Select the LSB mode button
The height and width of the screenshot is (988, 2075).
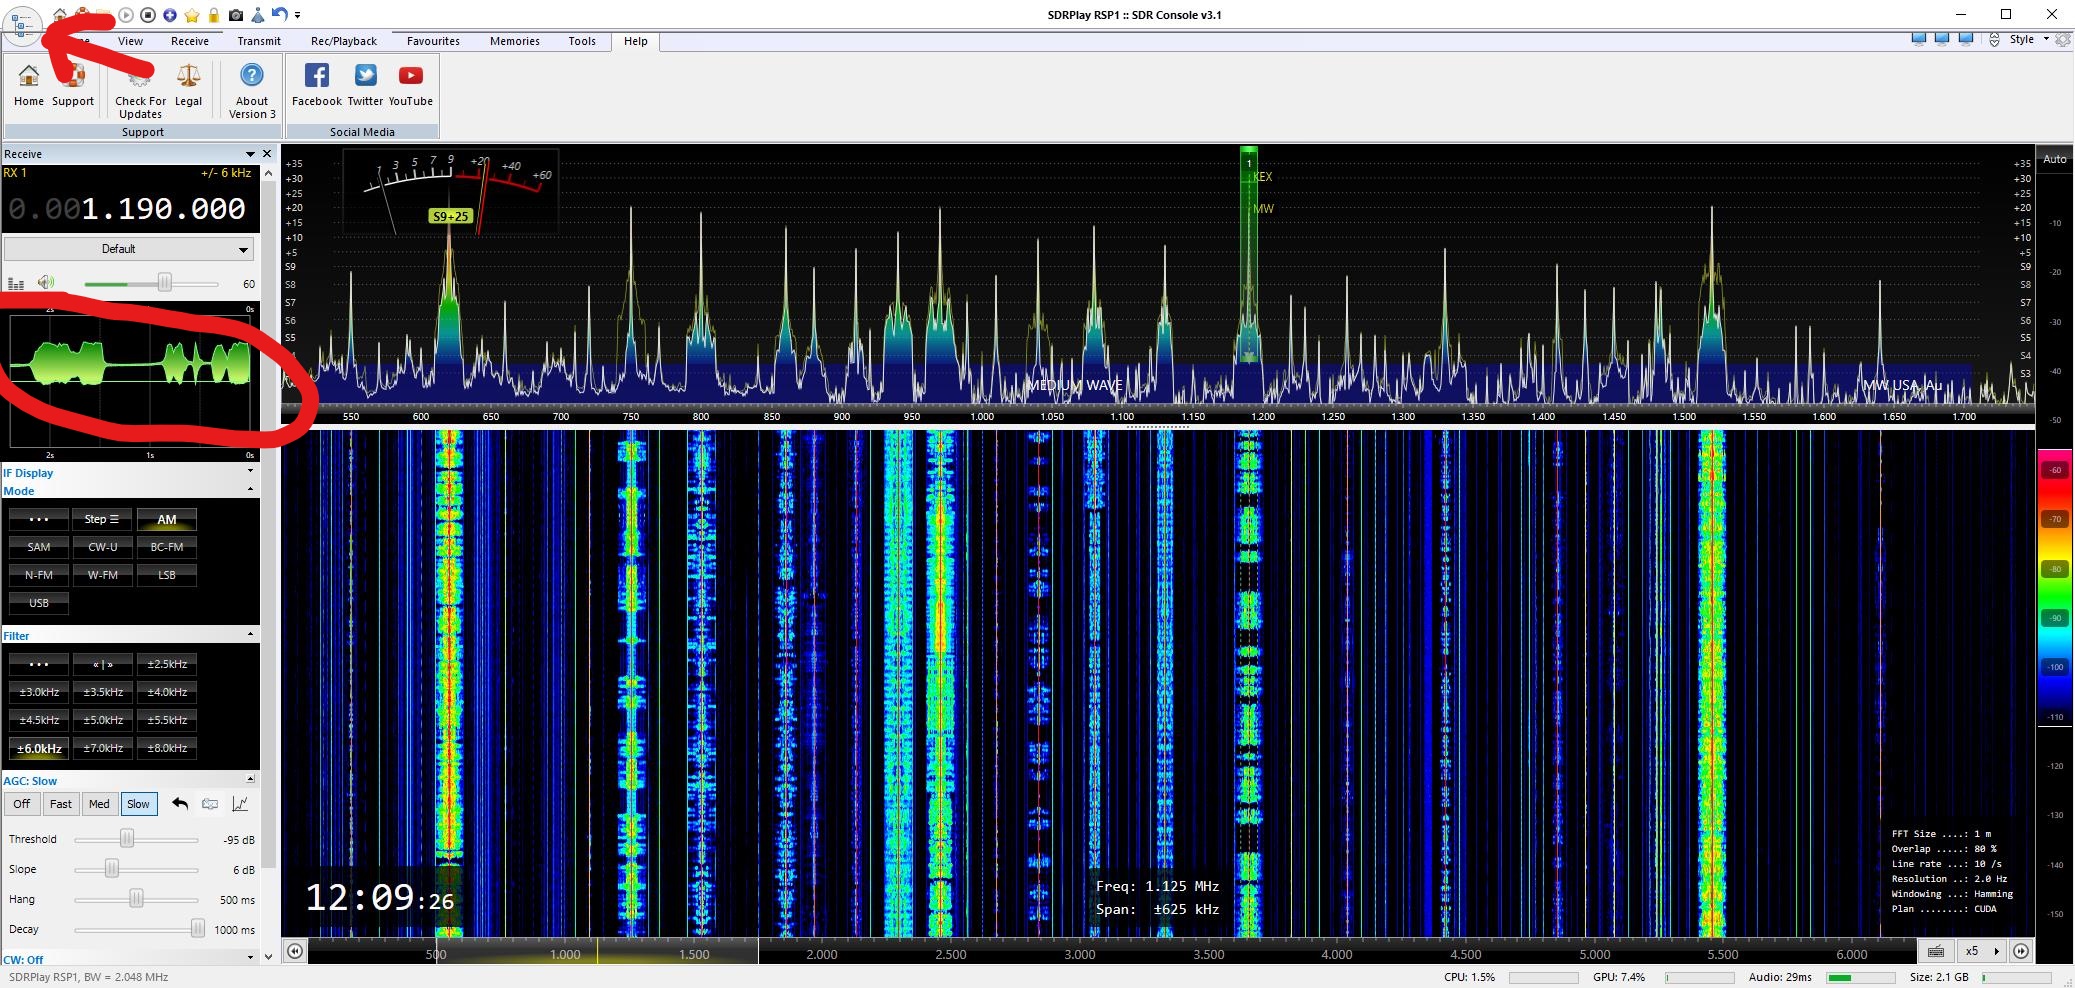(166, 575)
